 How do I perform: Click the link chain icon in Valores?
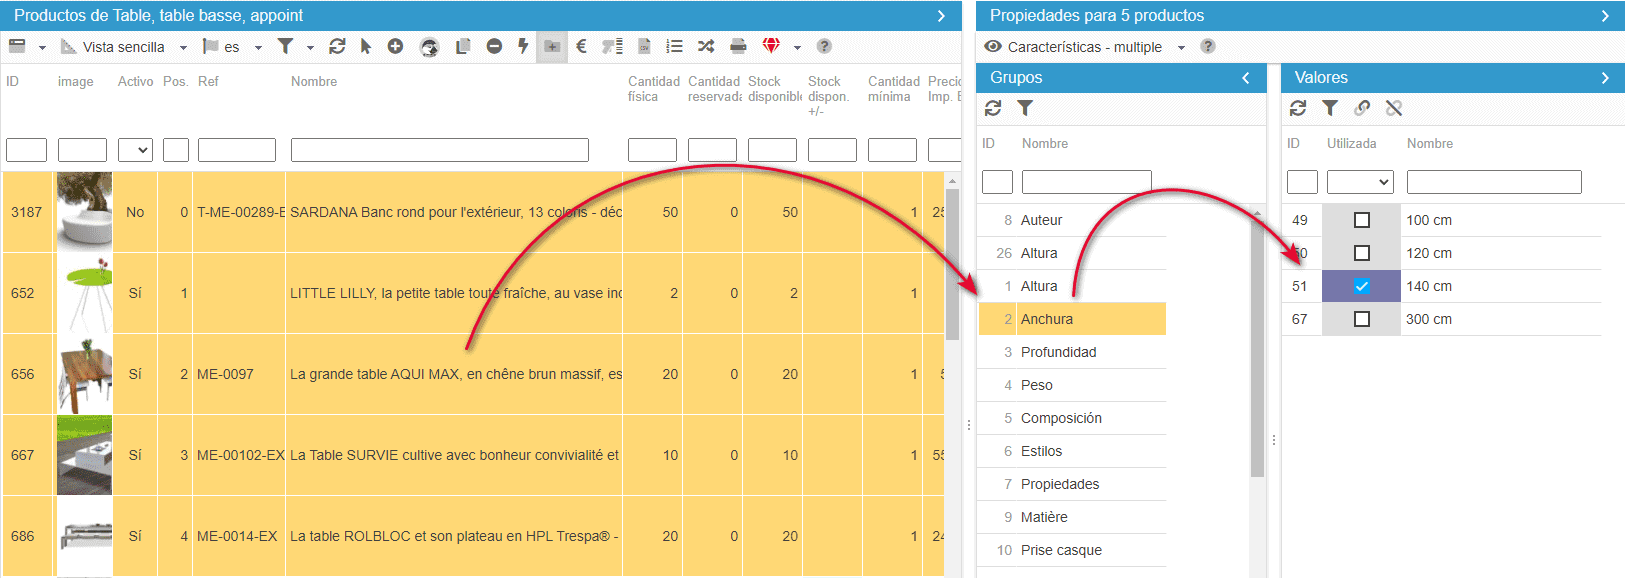[1362, 108]
